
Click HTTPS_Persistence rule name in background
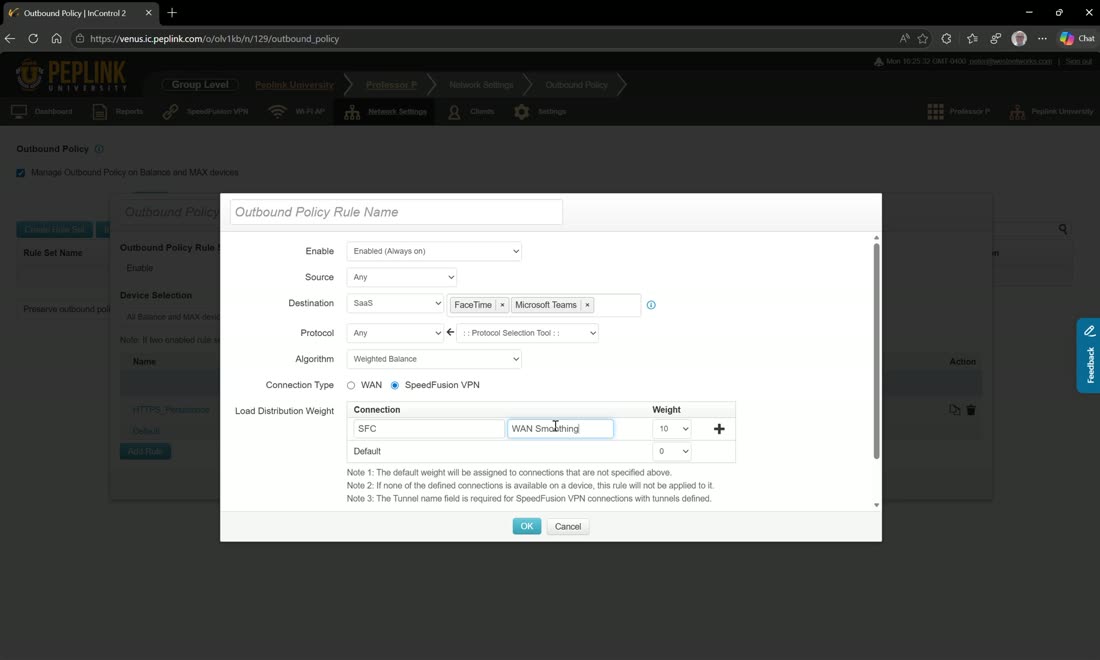[171, 410]
